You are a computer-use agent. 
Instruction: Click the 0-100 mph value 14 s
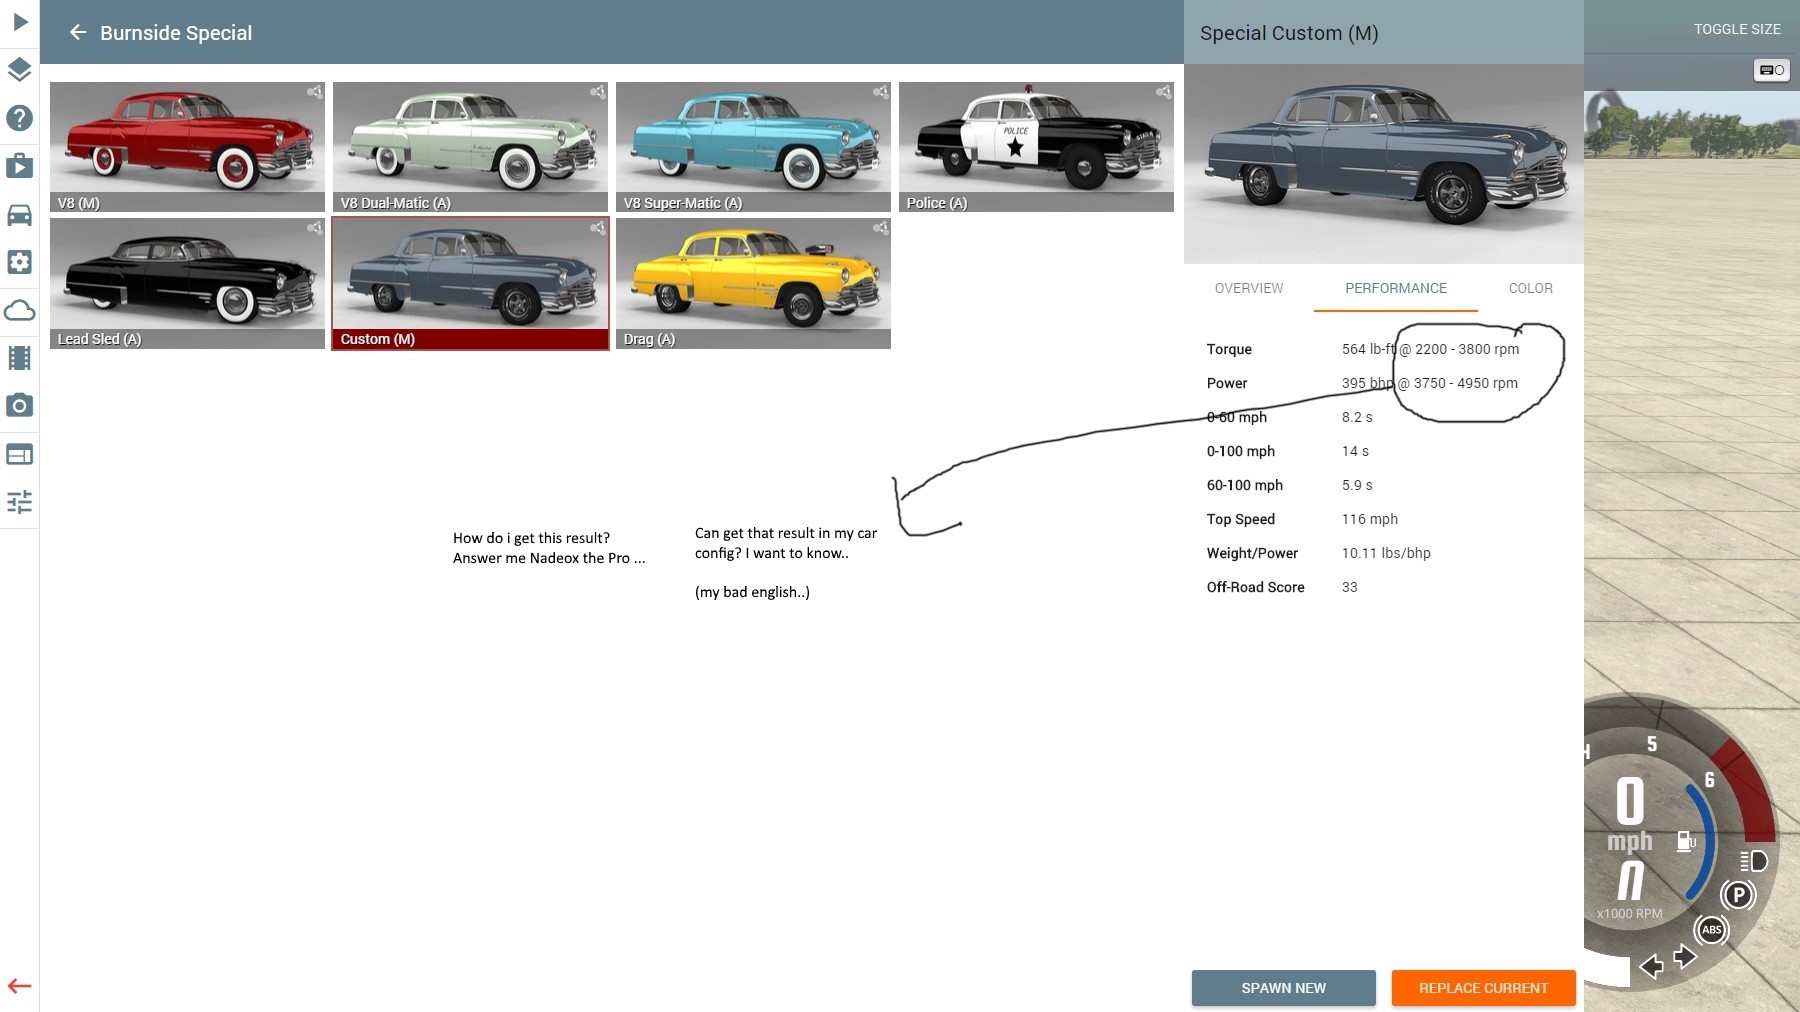[x=1355, y=451]
